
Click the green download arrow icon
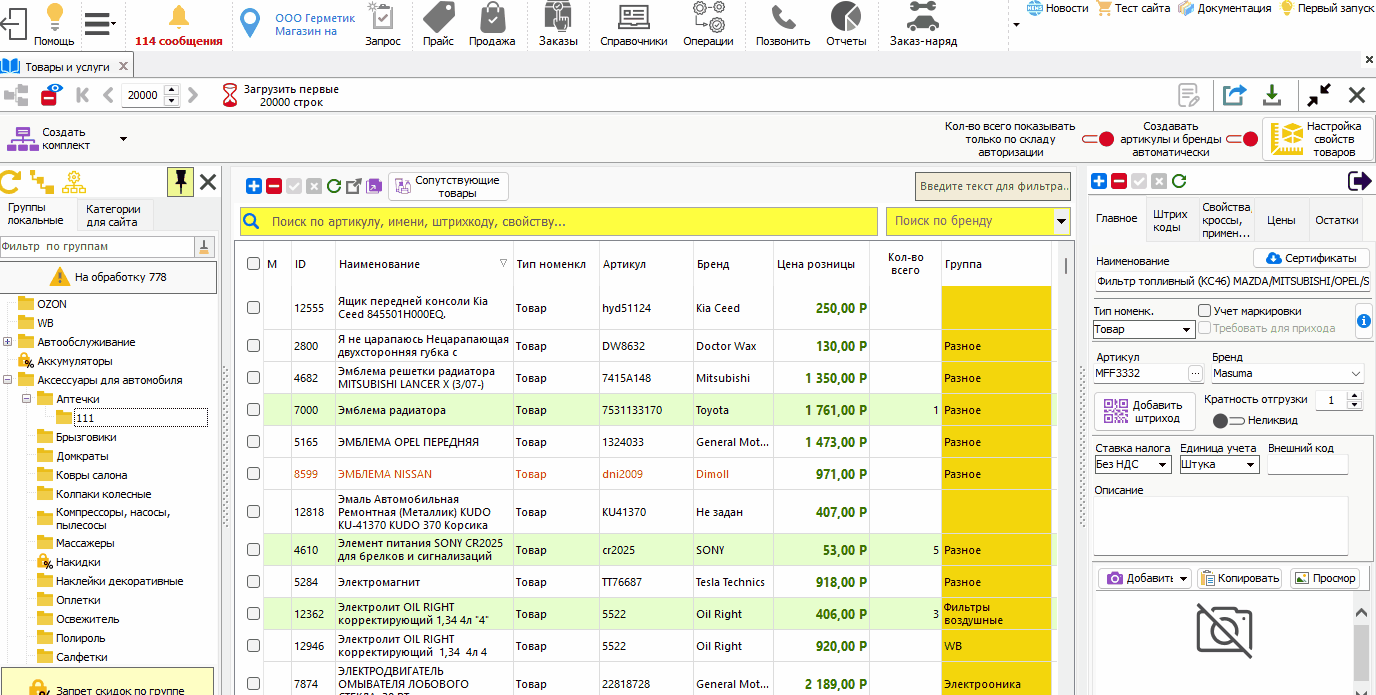point(1272,95)
